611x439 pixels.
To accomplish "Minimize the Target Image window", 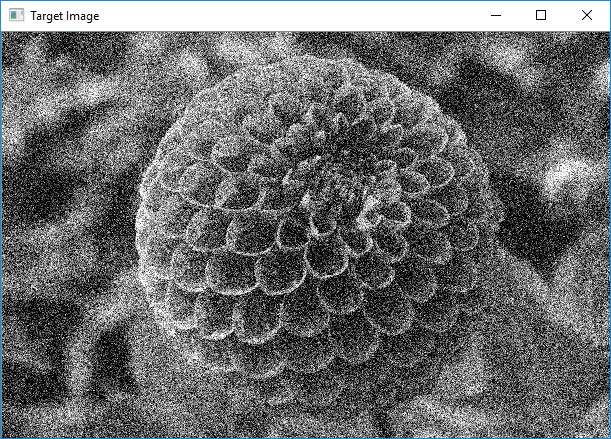I will click(496, 16).
